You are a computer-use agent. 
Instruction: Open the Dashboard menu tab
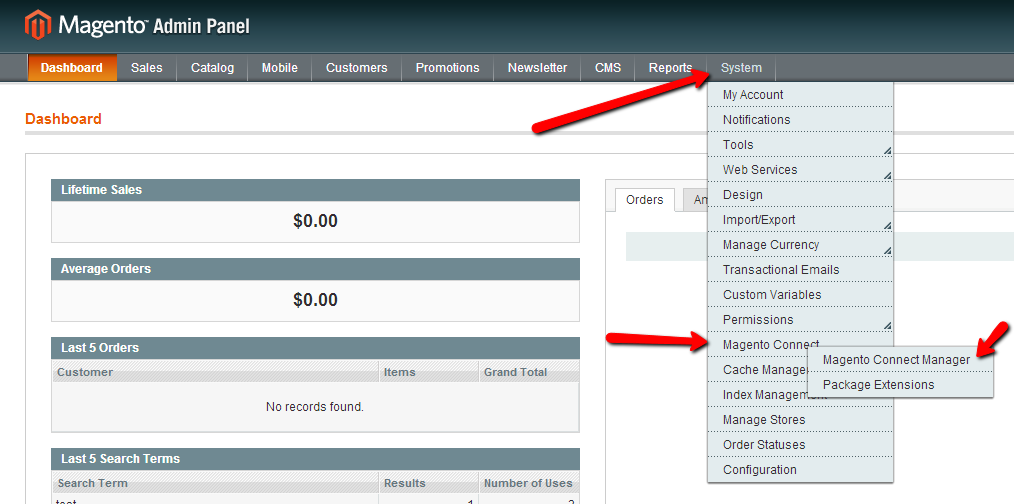tap(72, 68)
